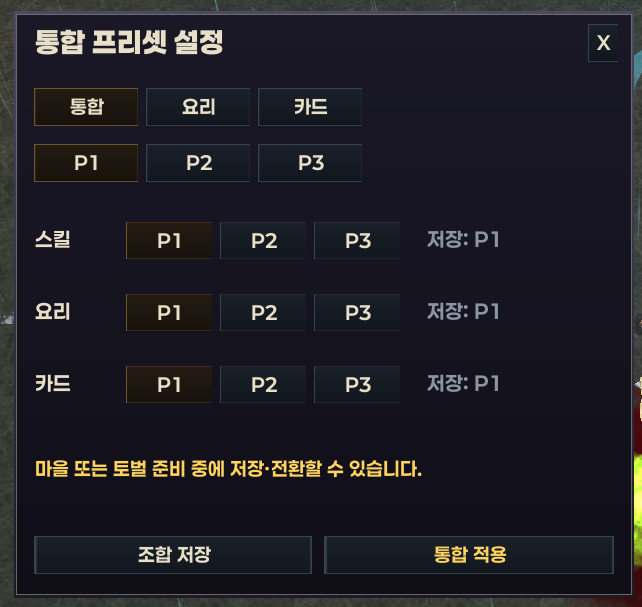
Task: Choose integrated preset P2 in top row
Action: (x=198, y=163)
